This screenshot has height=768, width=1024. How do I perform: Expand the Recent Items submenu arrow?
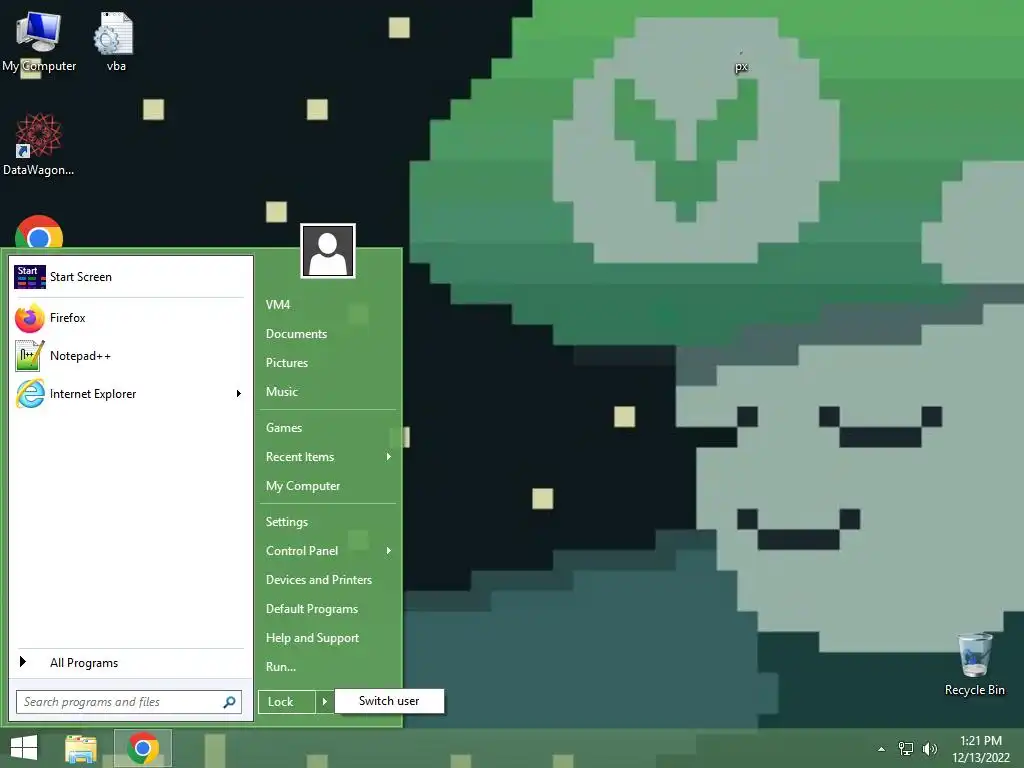[389, 457]
